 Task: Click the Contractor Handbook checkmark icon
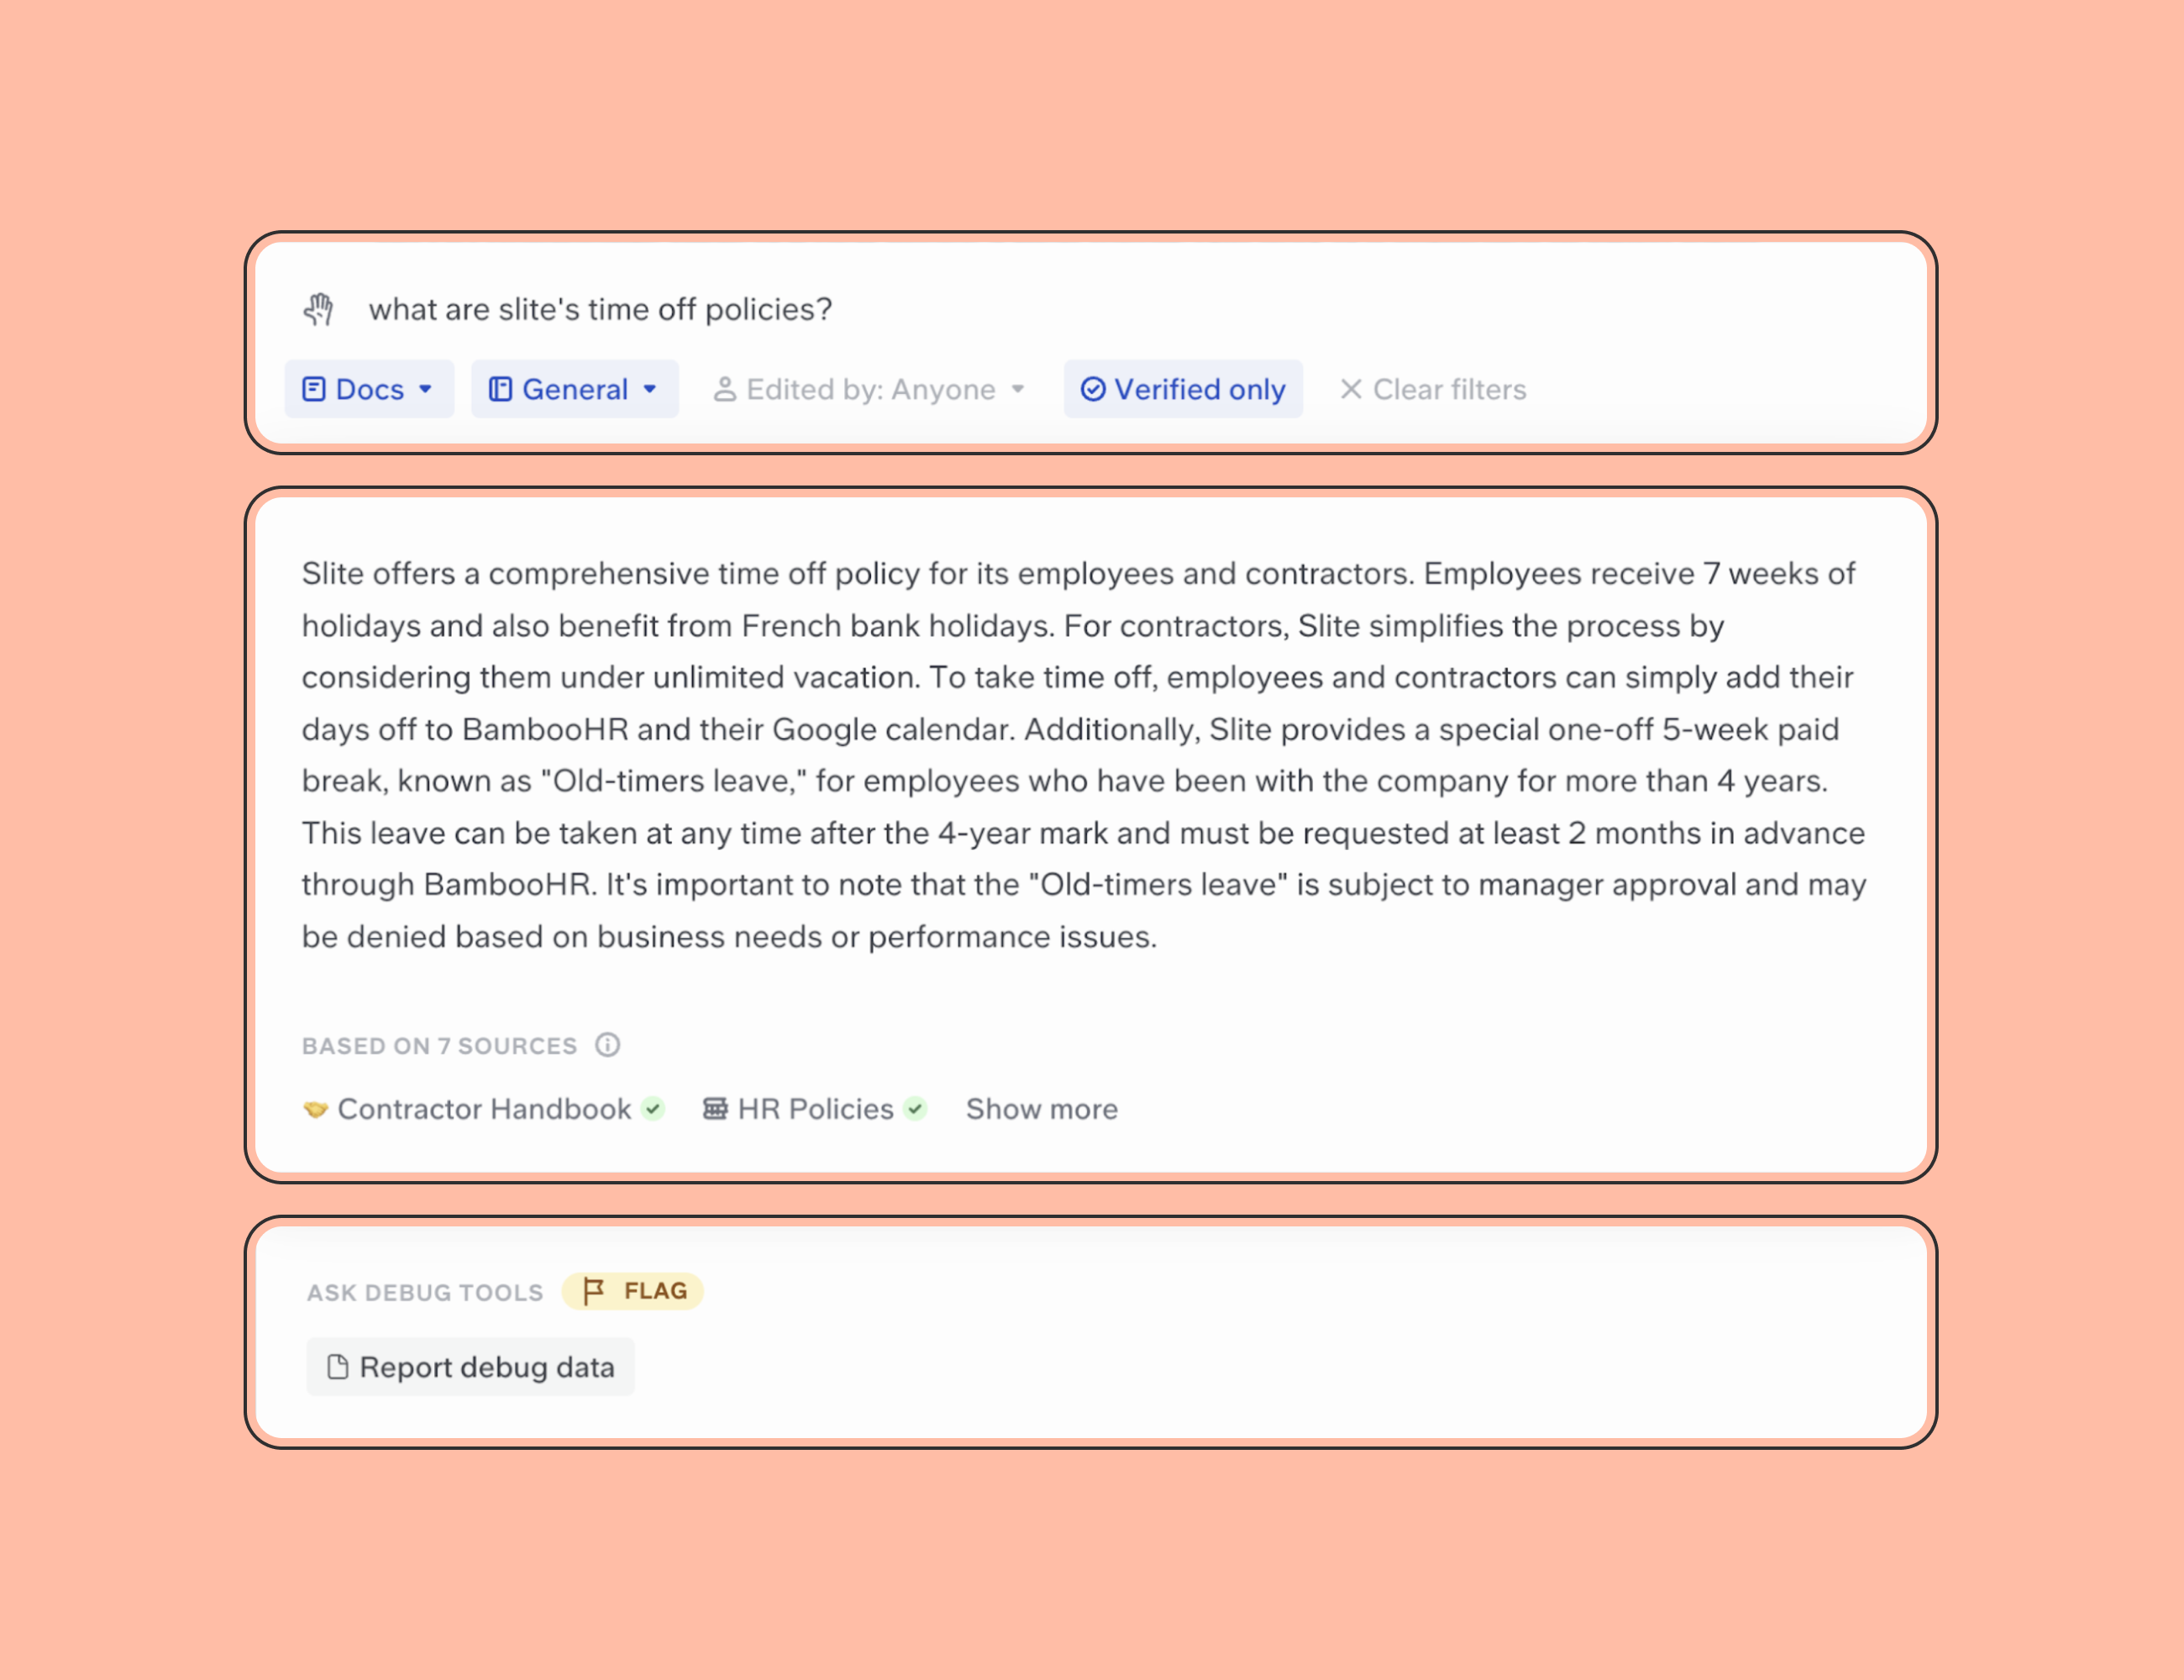(654, 1108)
